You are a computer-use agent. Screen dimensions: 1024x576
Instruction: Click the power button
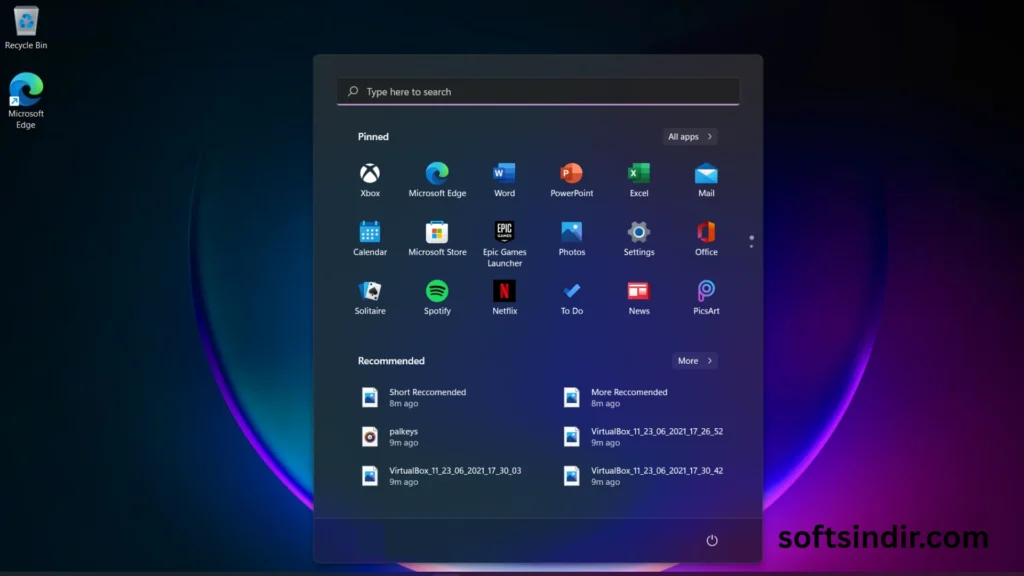pyautogui.click(x=712, y=540)
